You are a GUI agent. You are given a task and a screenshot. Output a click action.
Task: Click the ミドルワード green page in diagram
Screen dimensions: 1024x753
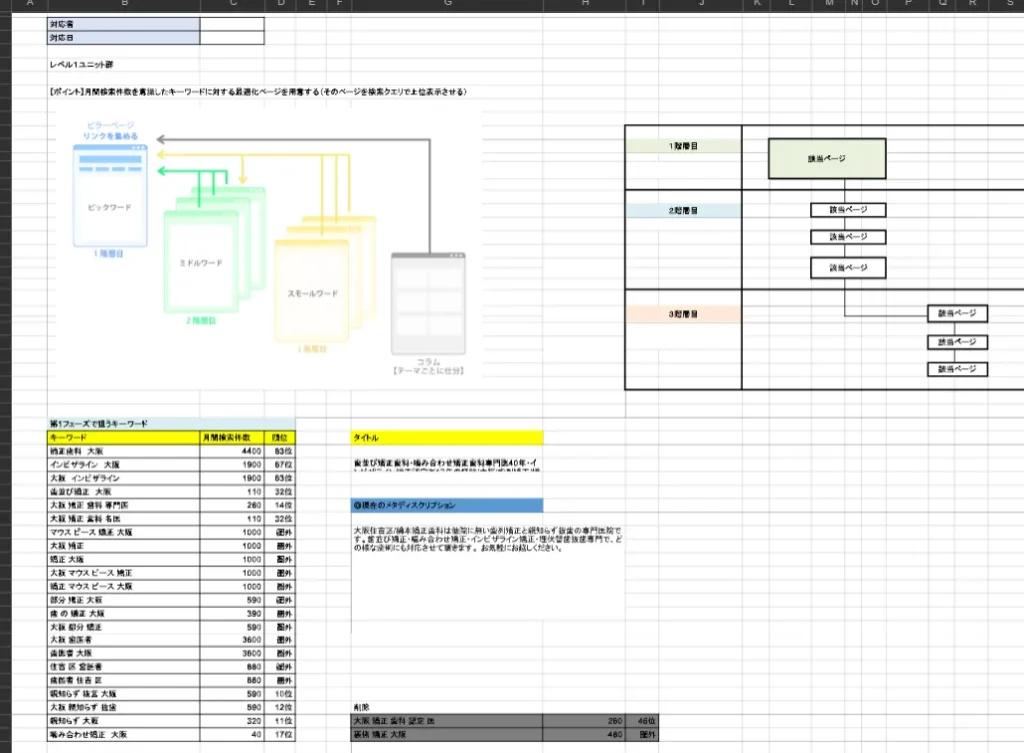point(200,263)
